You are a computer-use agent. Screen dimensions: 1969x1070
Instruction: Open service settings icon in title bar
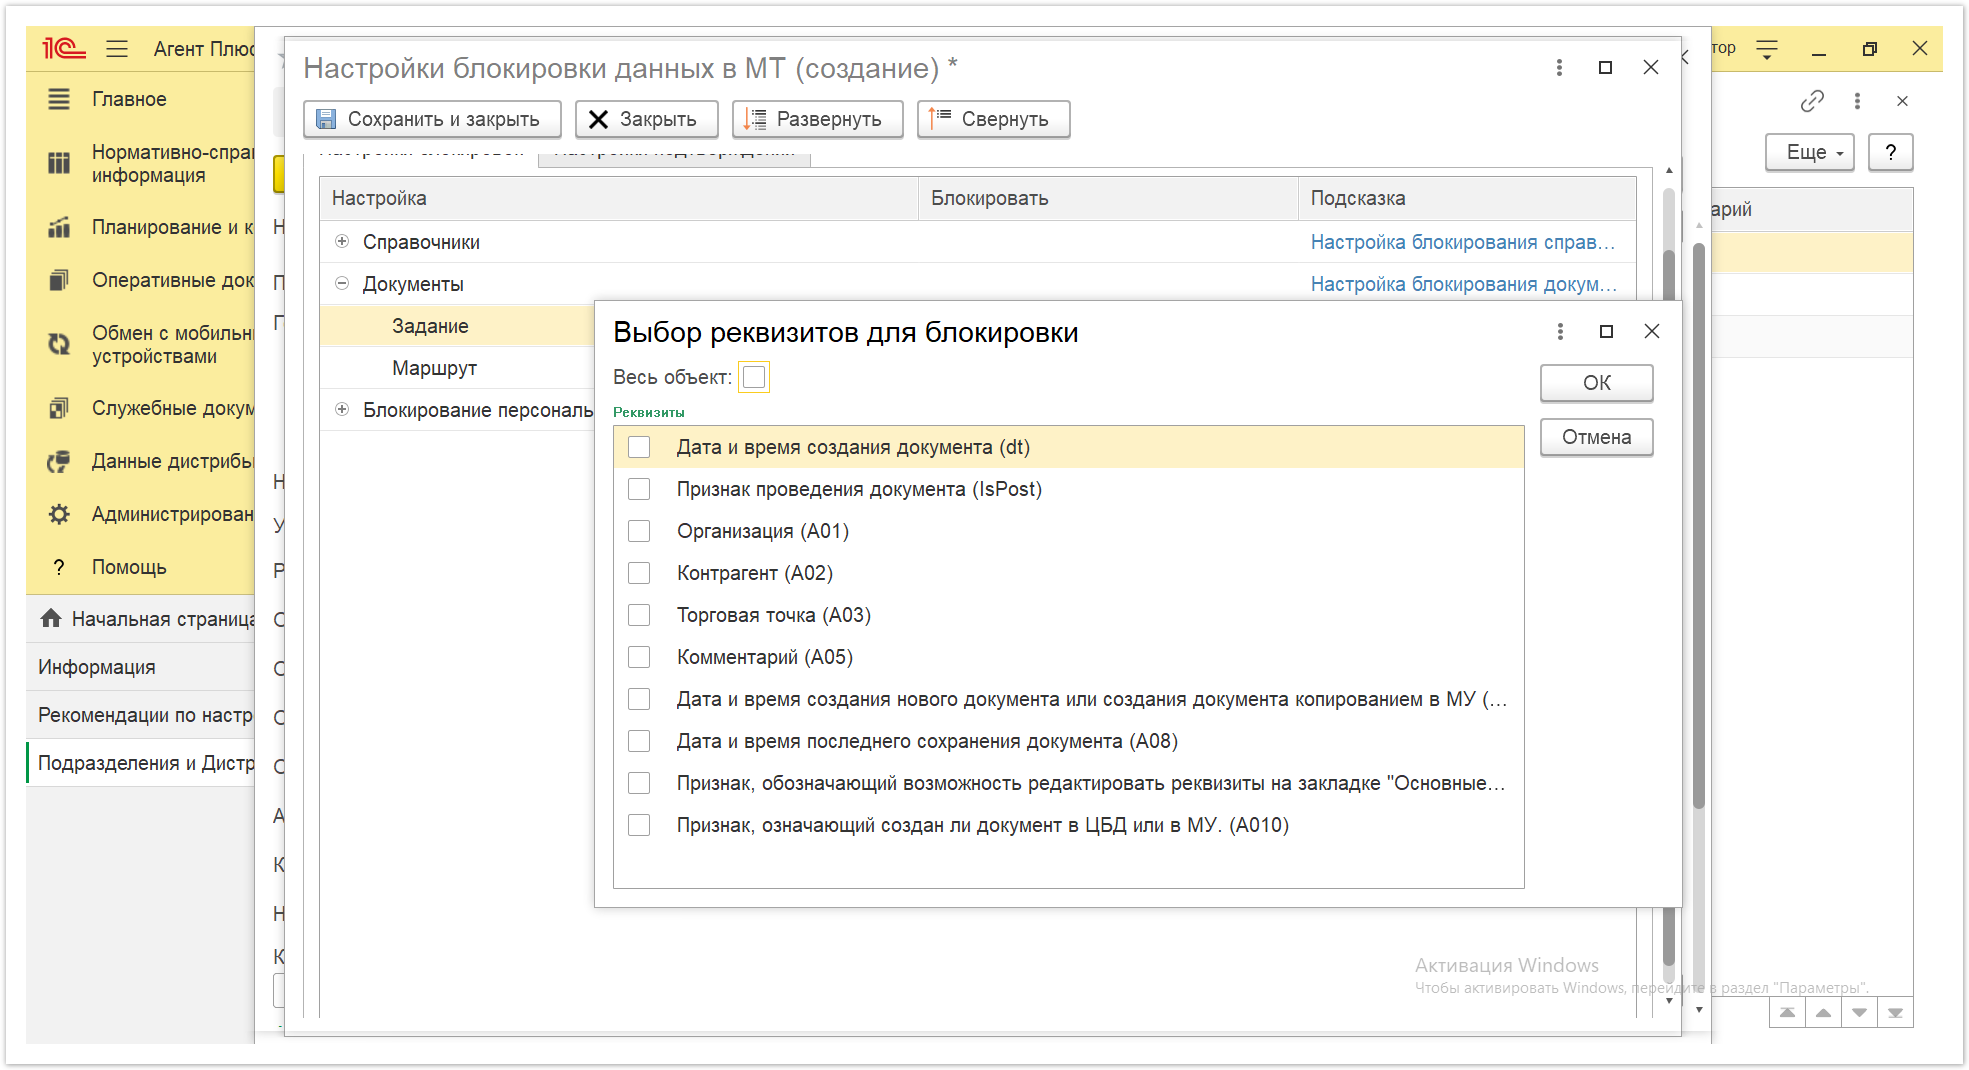click(1767, 48)
